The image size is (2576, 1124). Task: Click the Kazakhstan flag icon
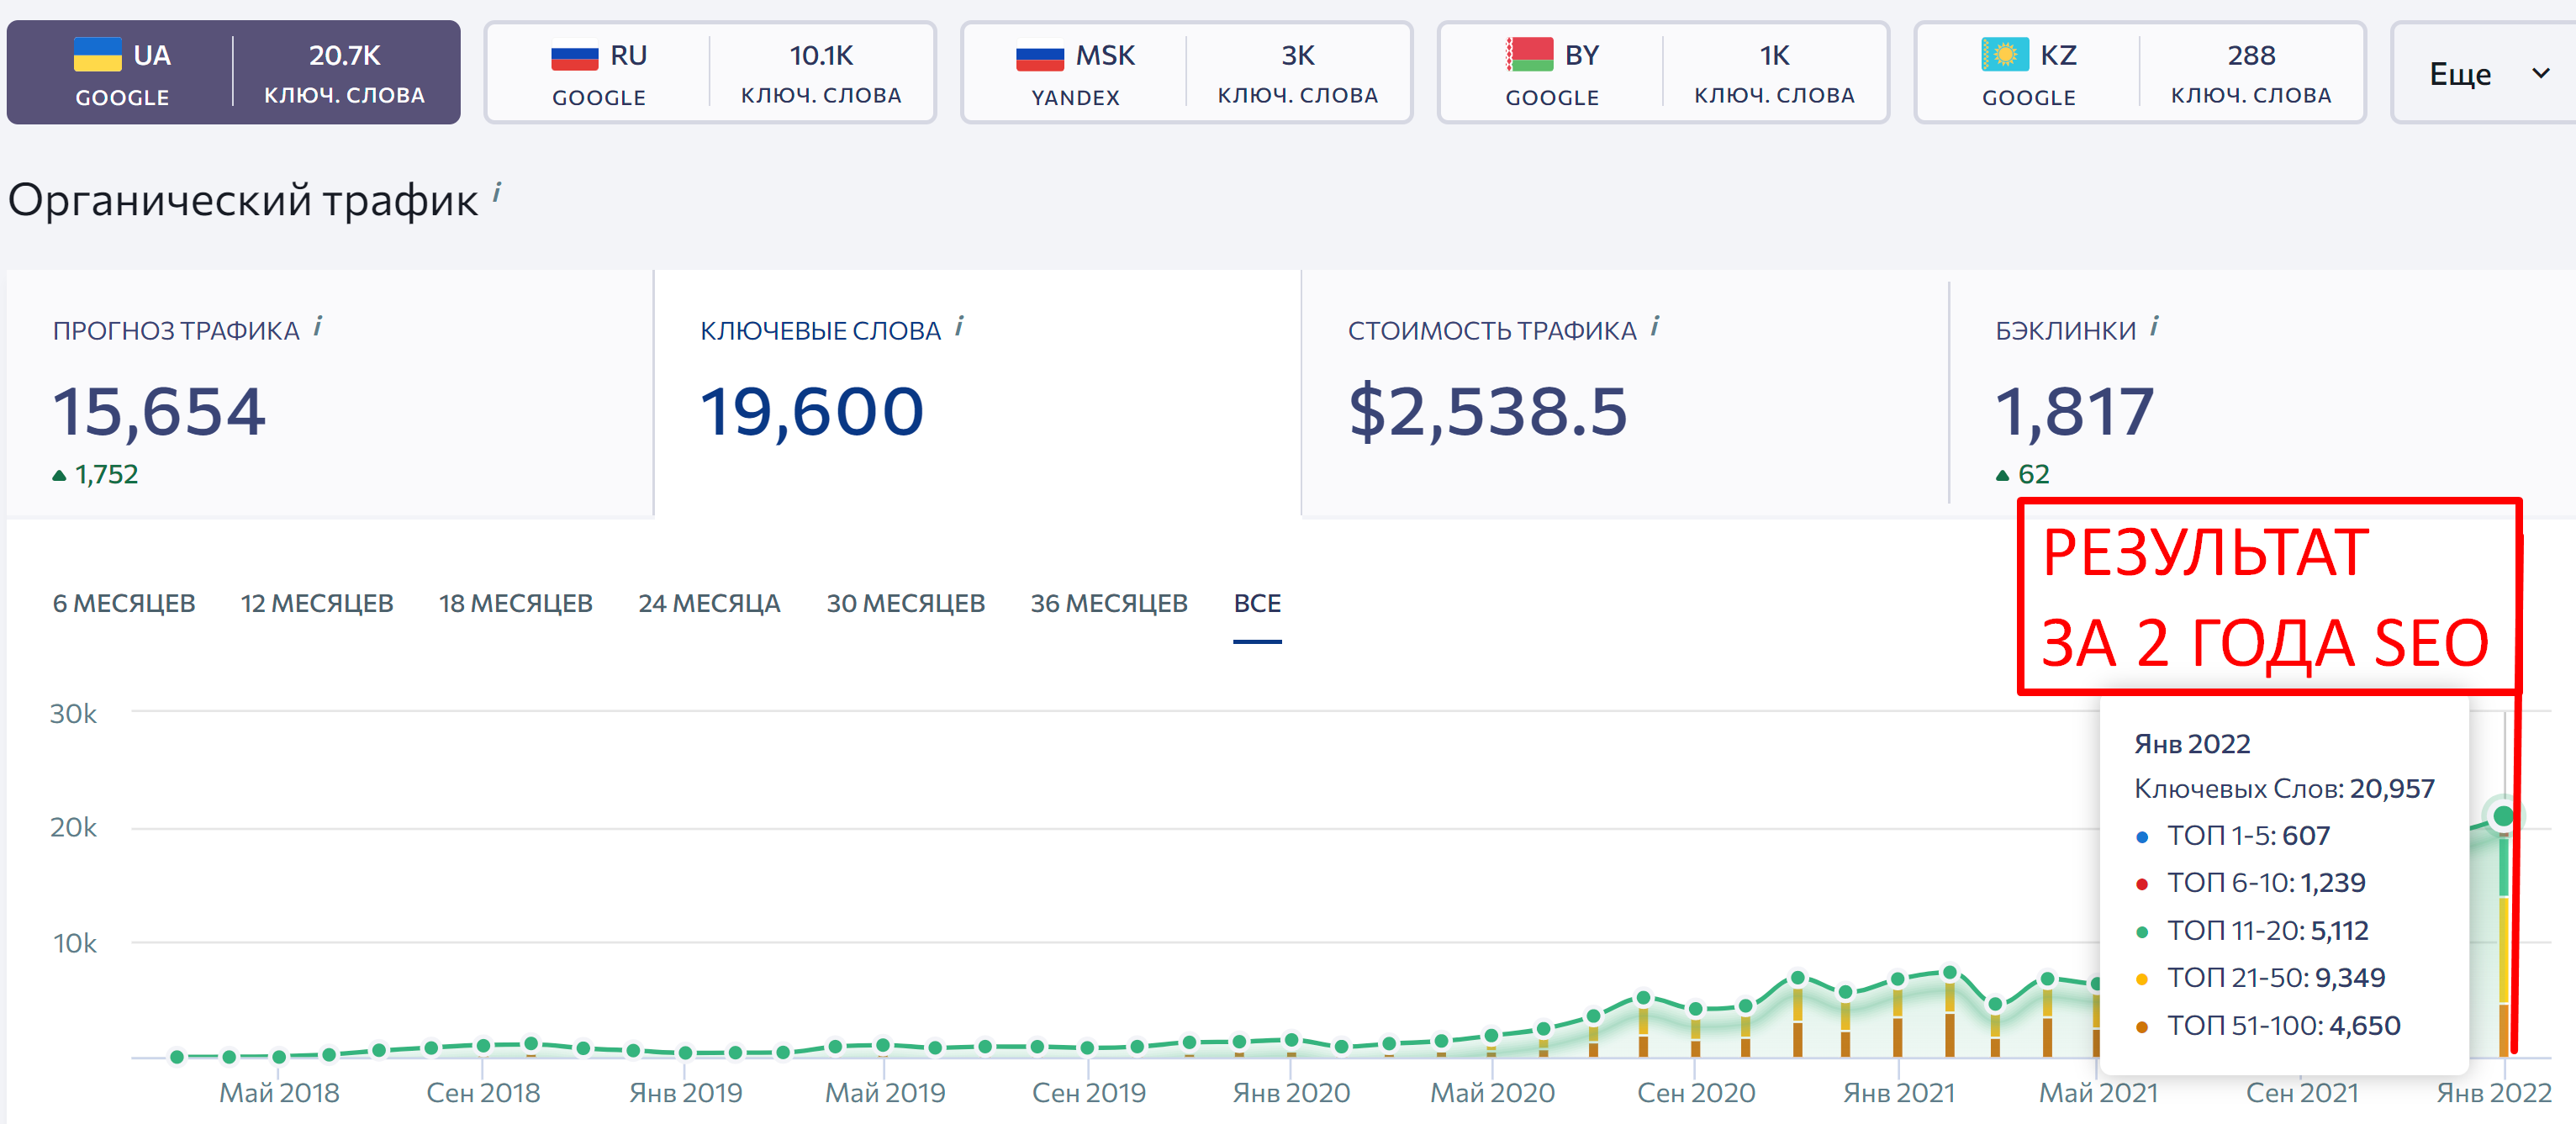point(2005,54)
